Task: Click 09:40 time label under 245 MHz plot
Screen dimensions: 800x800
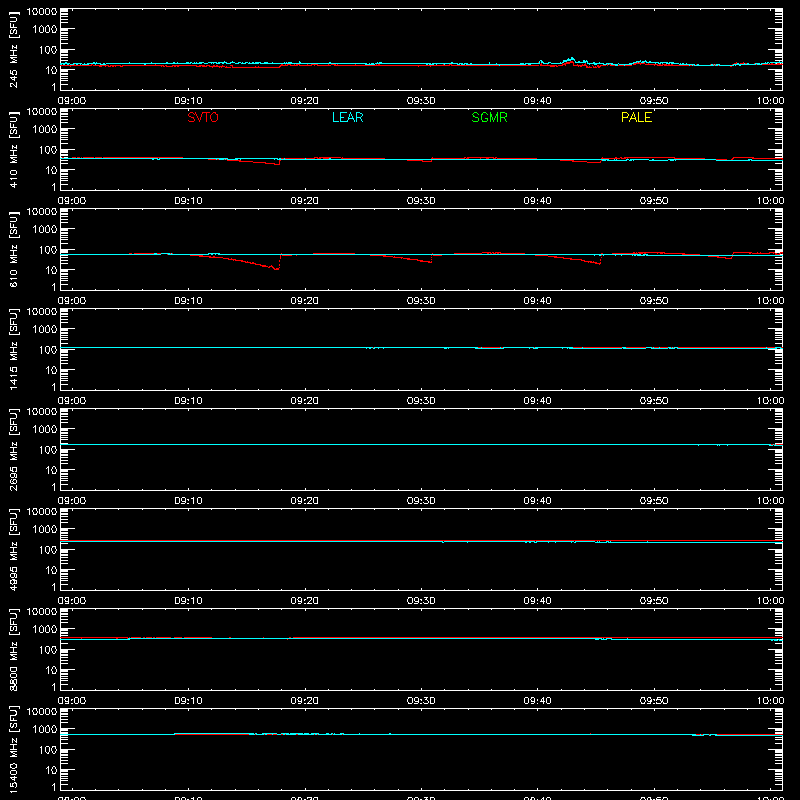Action: [537, 101]
